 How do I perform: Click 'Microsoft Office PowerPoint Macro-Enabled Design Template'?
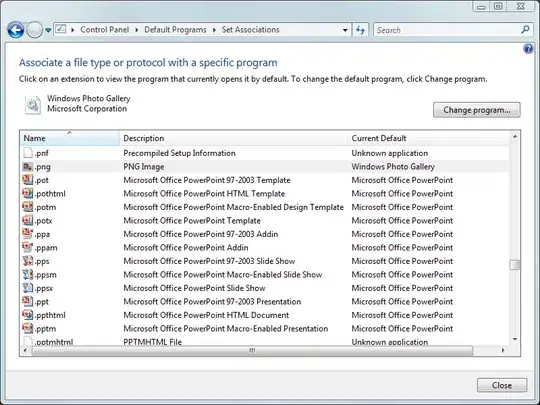click(233, 207)
